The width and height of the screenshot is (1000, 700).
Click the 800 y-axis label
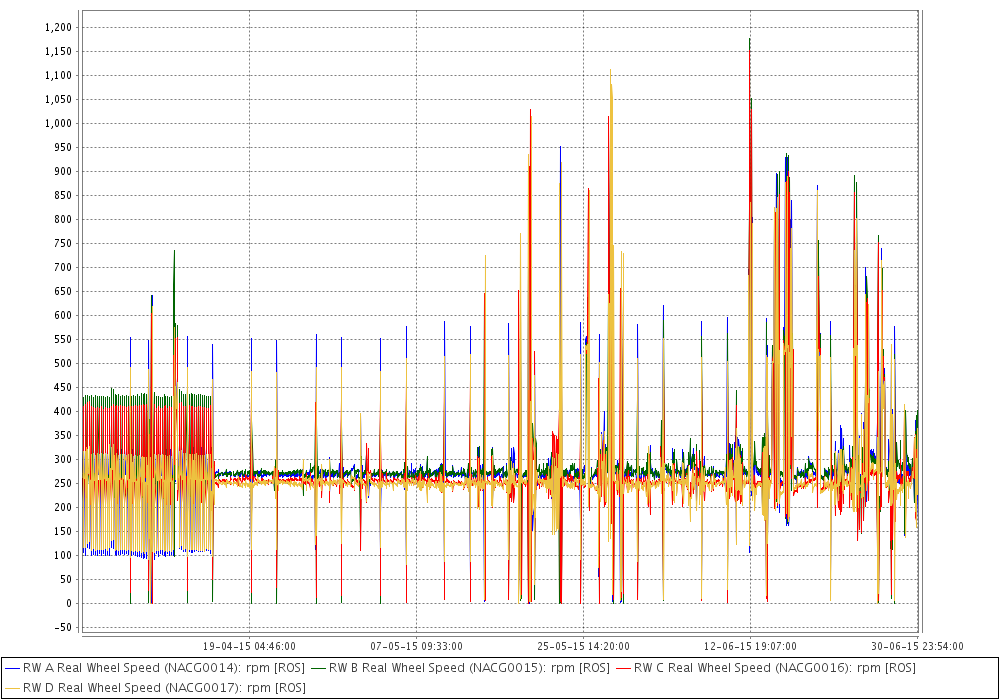point(62,219)
